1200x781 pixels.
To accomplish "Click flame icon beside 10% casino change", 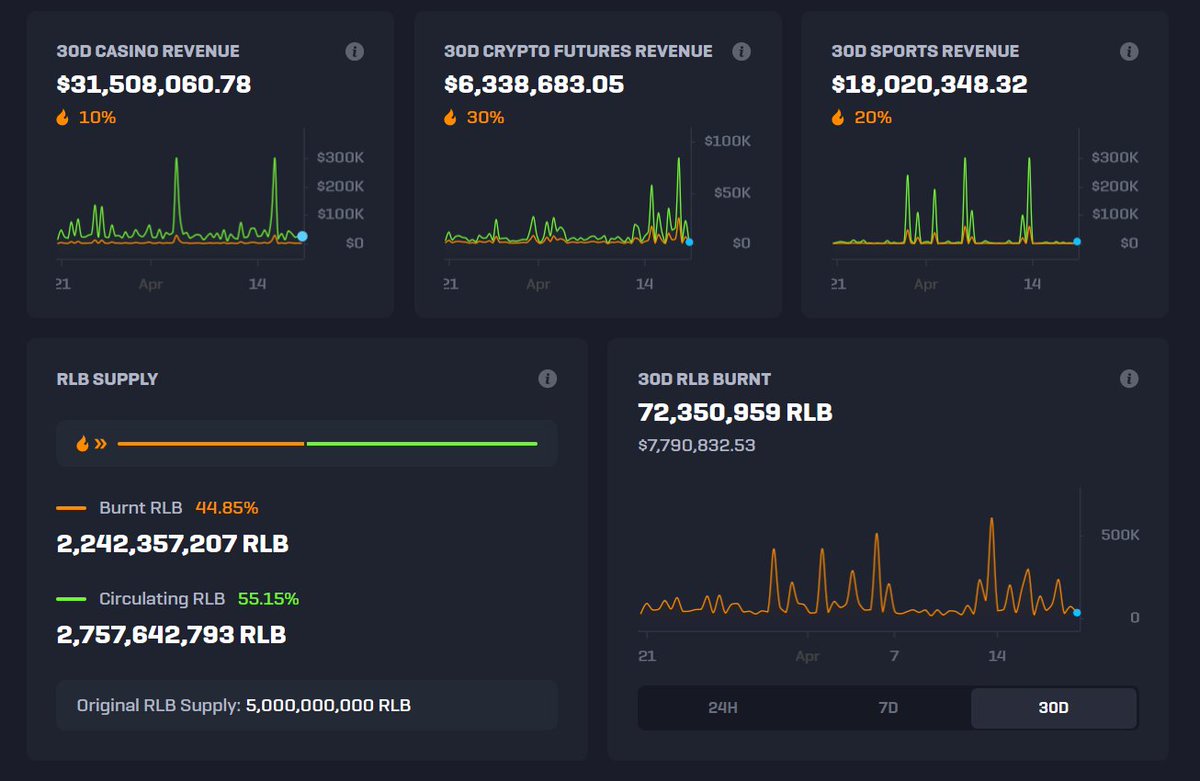I will click(63, 118).
